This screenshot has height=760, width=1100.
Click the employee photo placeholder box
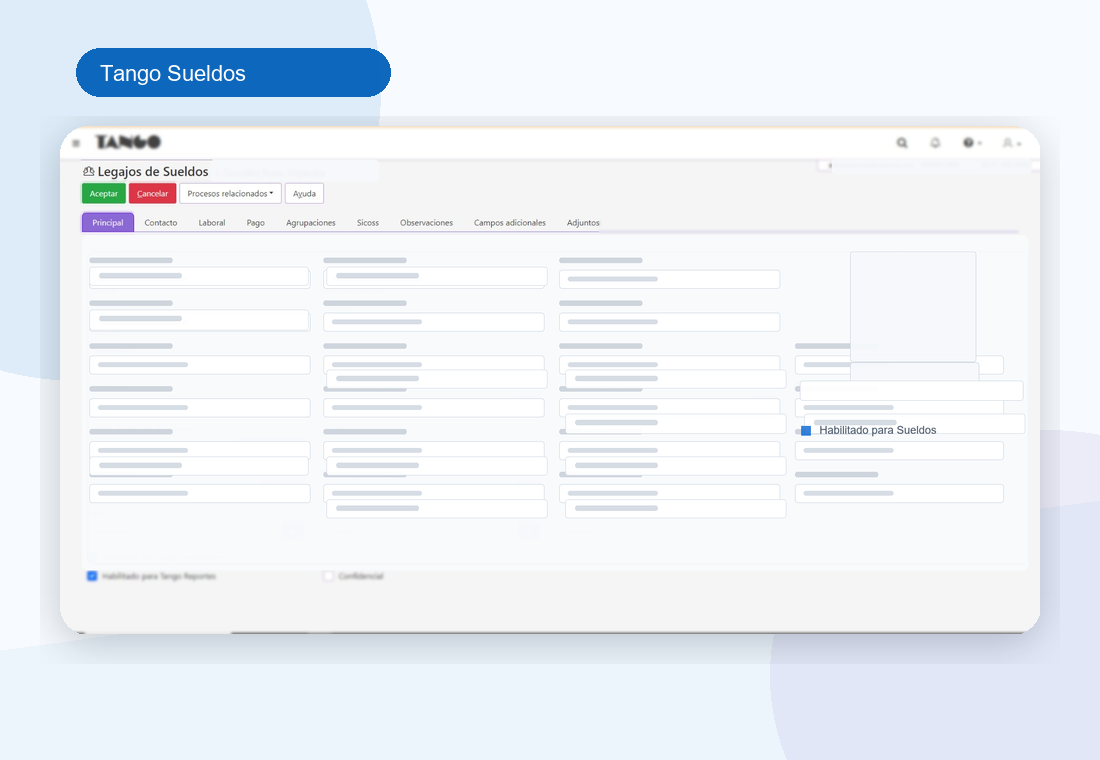(x=913, y=307)
